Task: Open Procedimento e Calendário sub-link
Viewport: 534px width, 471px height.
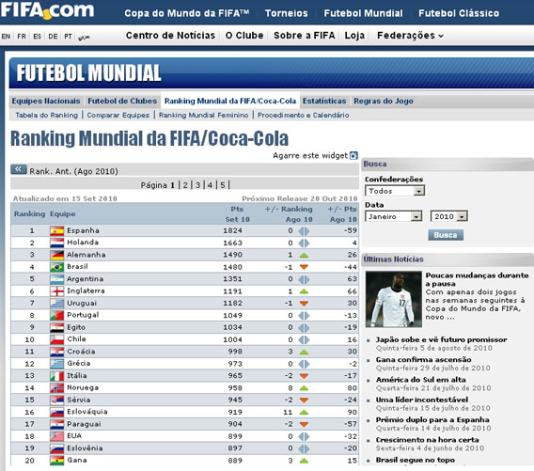Action: (303, 115)
